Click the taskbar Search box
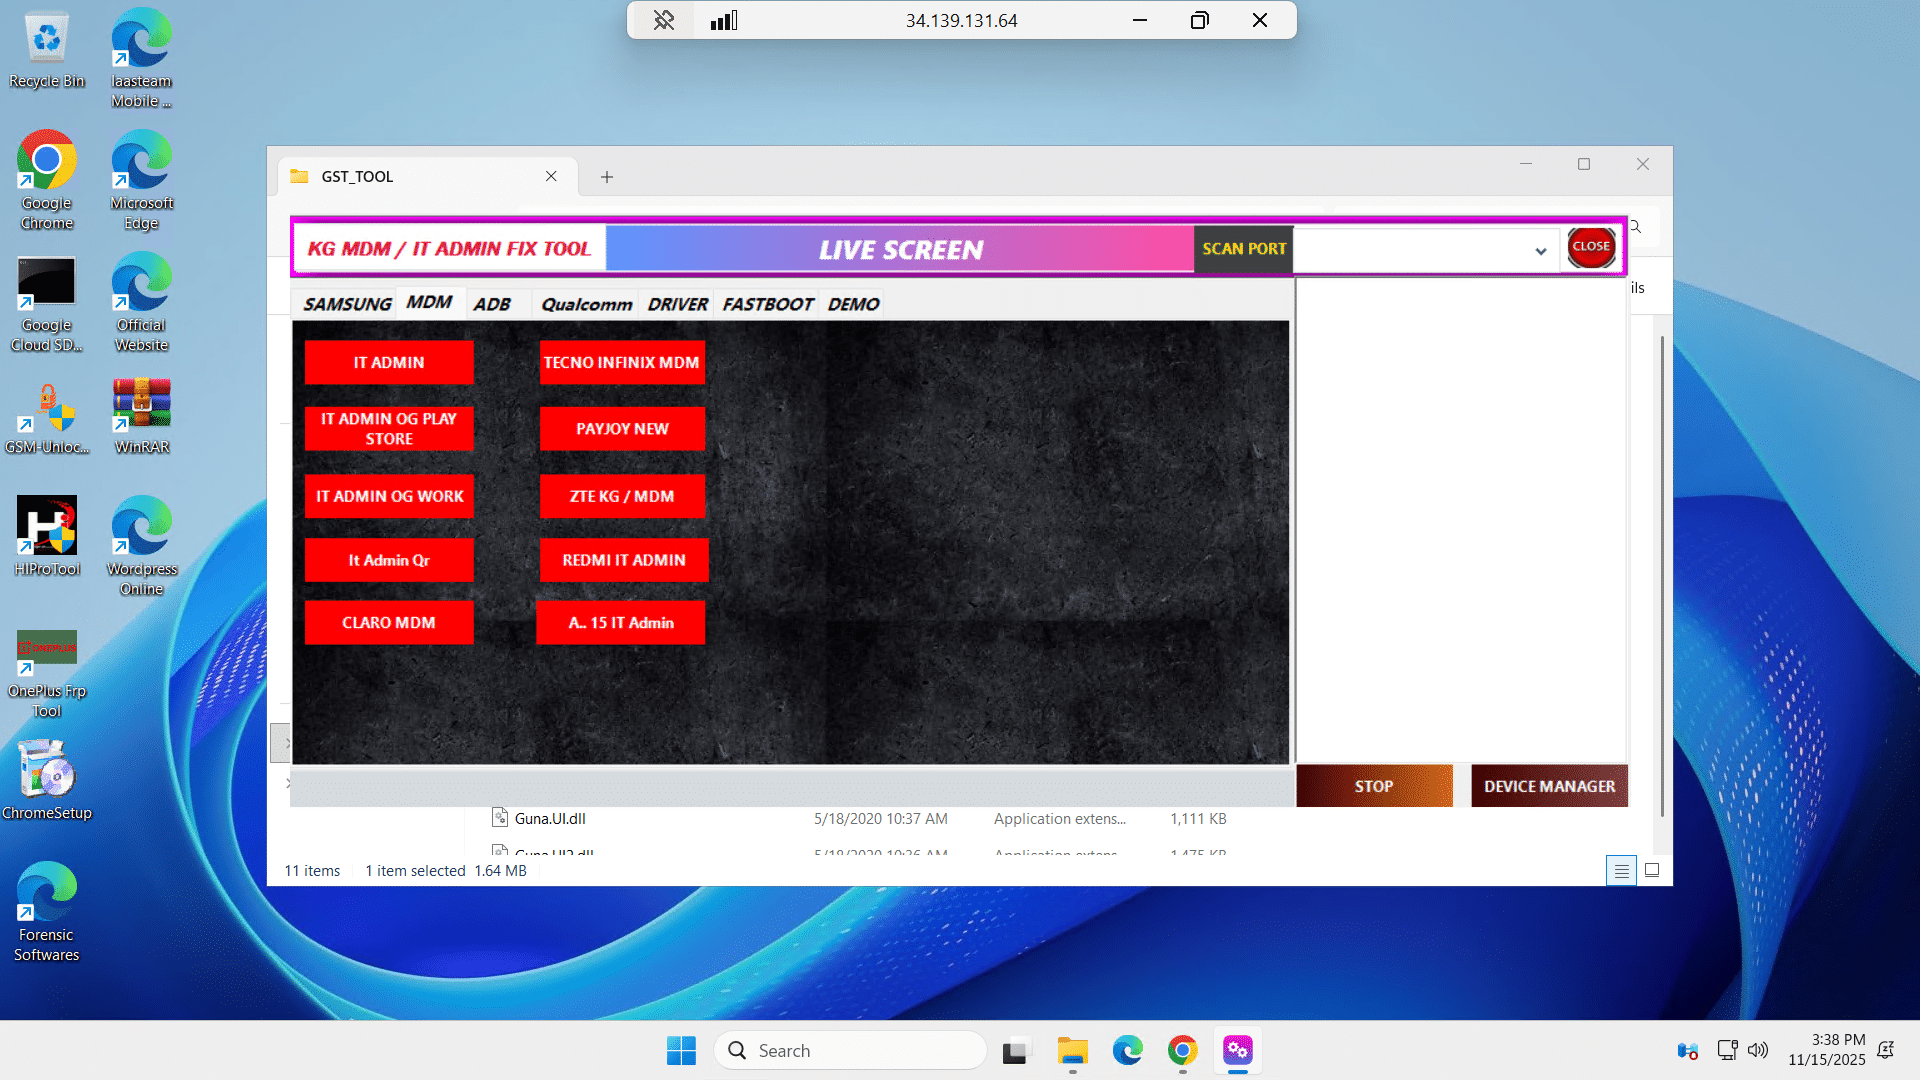The height and width of the screenshot is (1080, 1920). pyautogui.click(x=850, y=1051)
